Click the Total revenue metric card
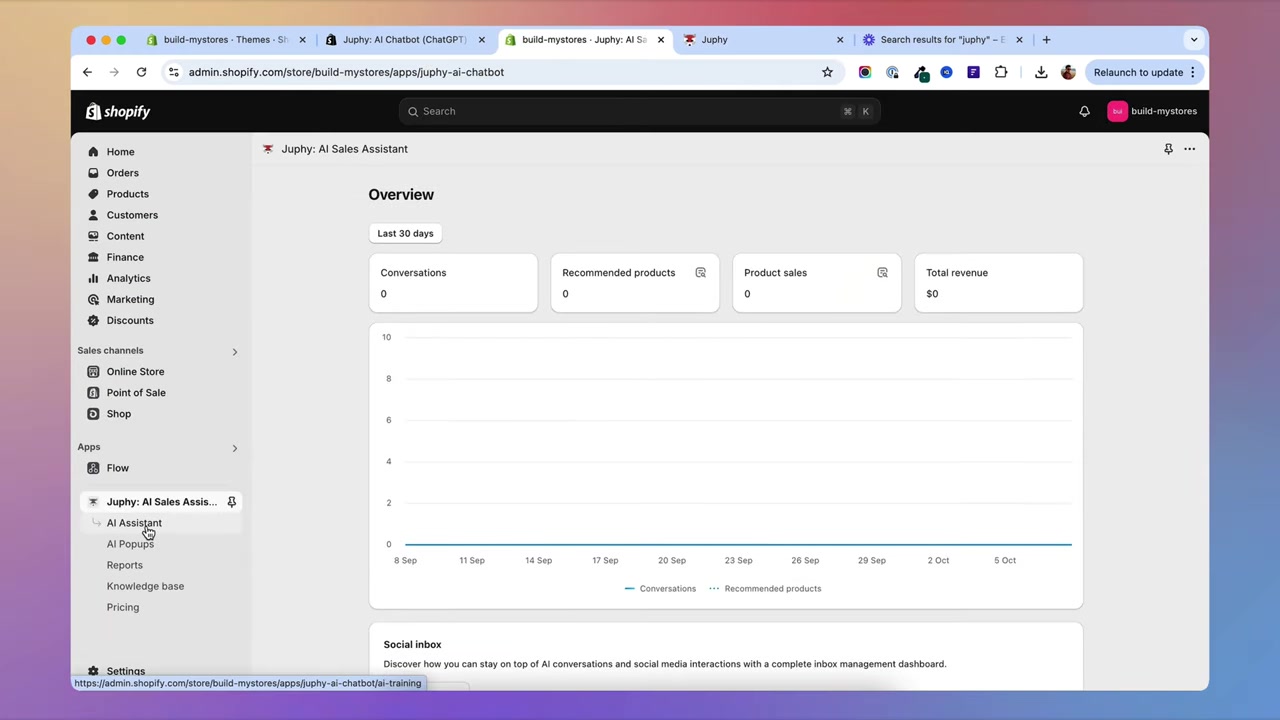Screen dimensions: 1280x720 (x=998, y=283)
